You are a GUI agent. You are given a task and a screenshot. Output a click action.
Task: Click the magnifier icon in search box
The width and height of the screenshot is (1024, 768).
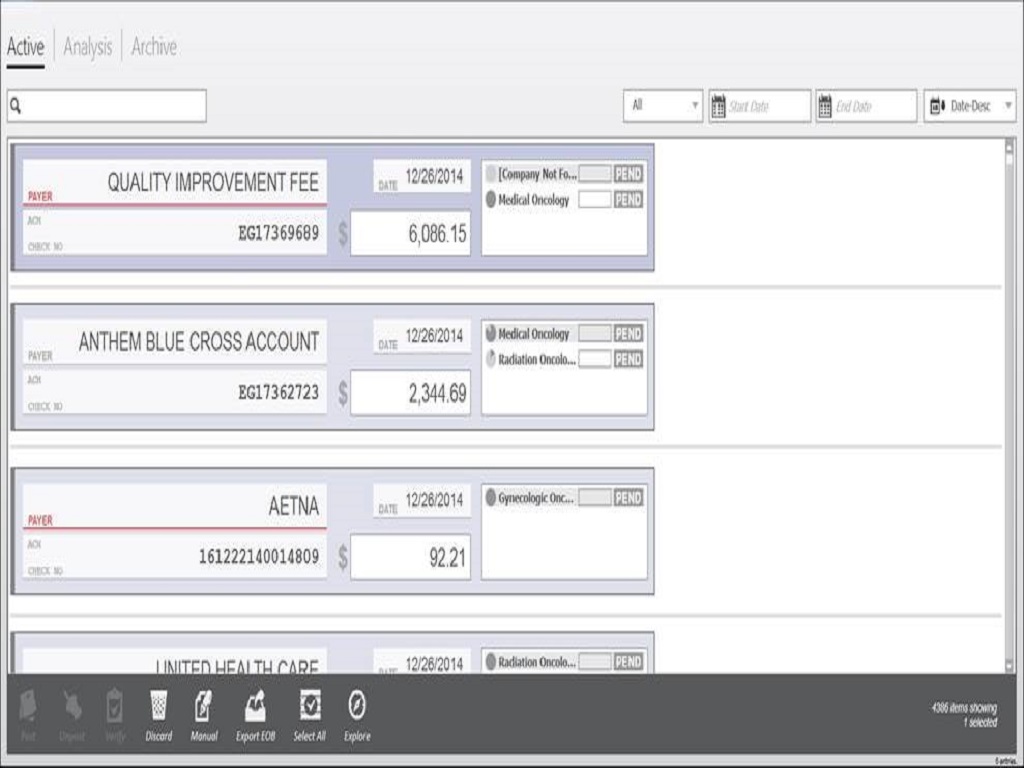pos(16,106)
